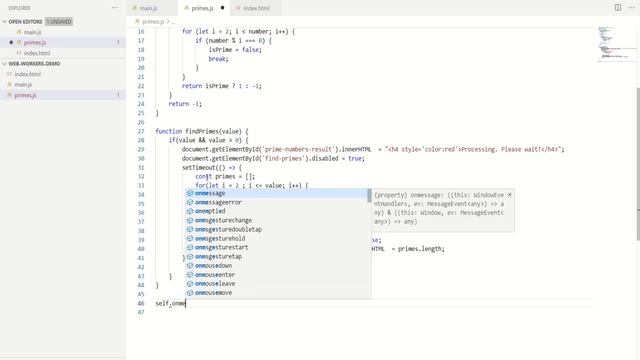The width and height of the screenshot is (640, 360).
Task: Click 'isPrime = false;' on line 18
Action: 235,50
